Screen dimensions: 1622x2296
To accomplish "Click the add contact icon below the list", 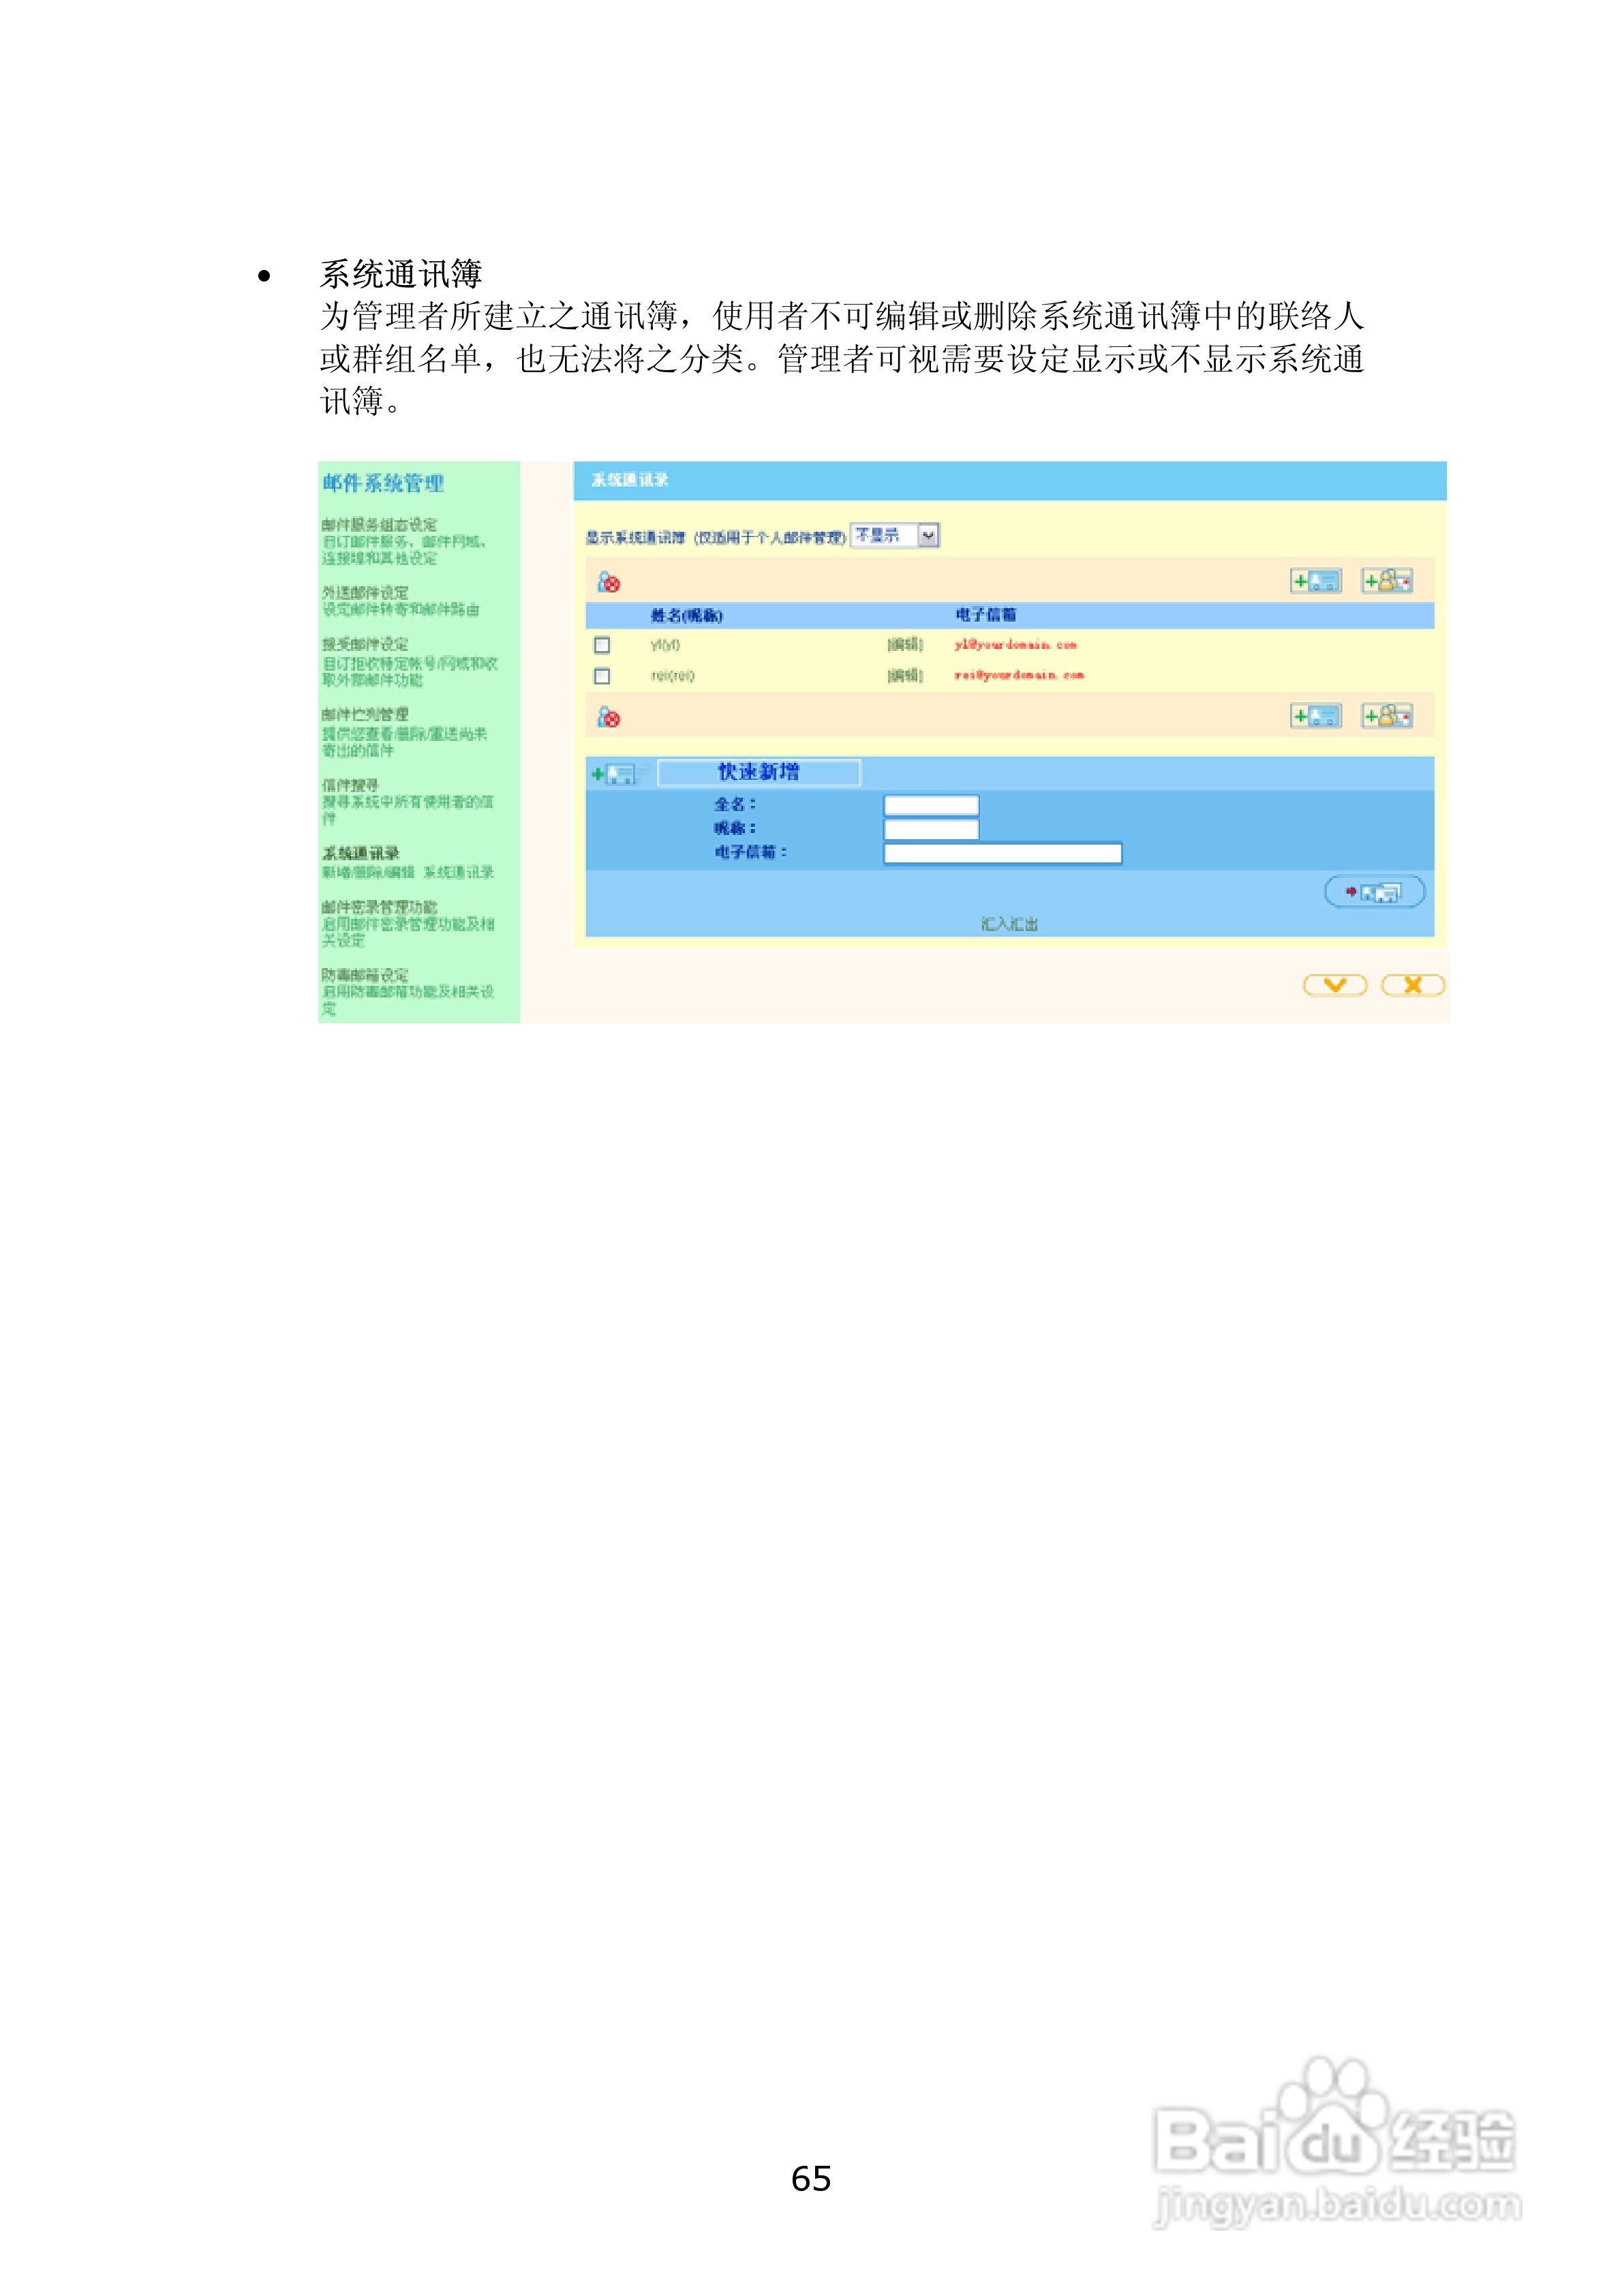I will pos(1315,715).
